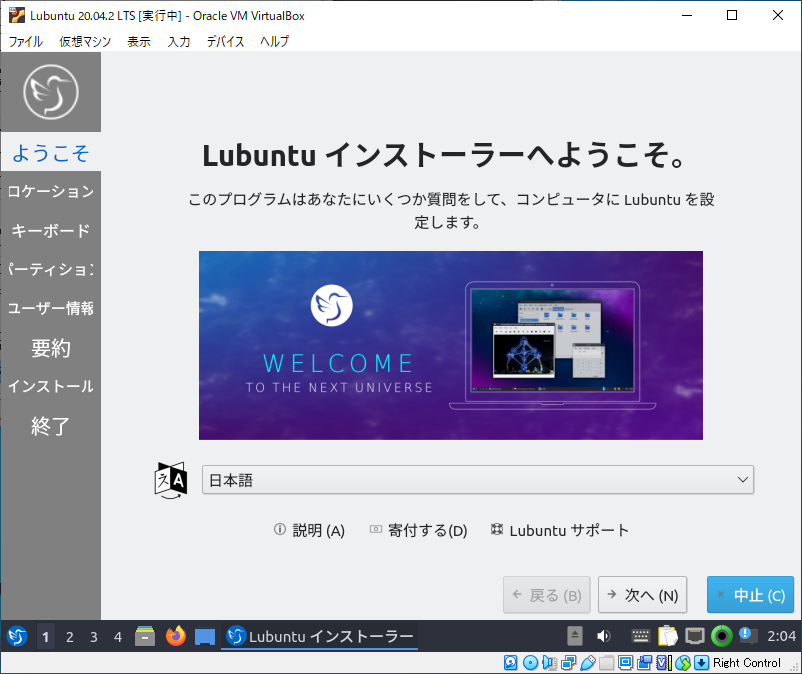Image resolution: width=802 pixels, height=674 pixels.
Task: Open the 入力 menu
Action: 179,41
